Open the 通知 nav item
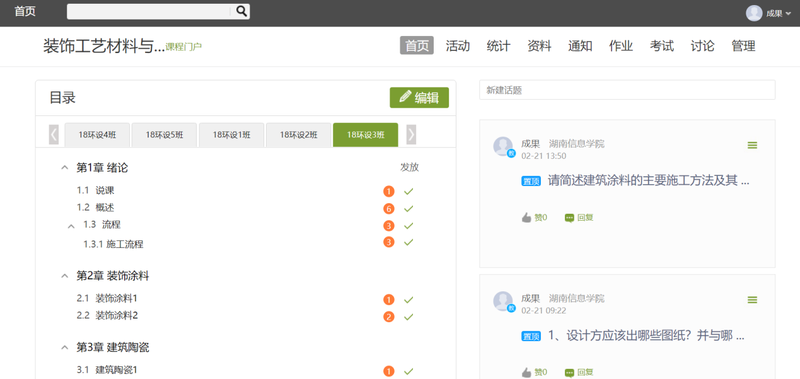Viewport: 800px width, 379px height. click(580, 45)
